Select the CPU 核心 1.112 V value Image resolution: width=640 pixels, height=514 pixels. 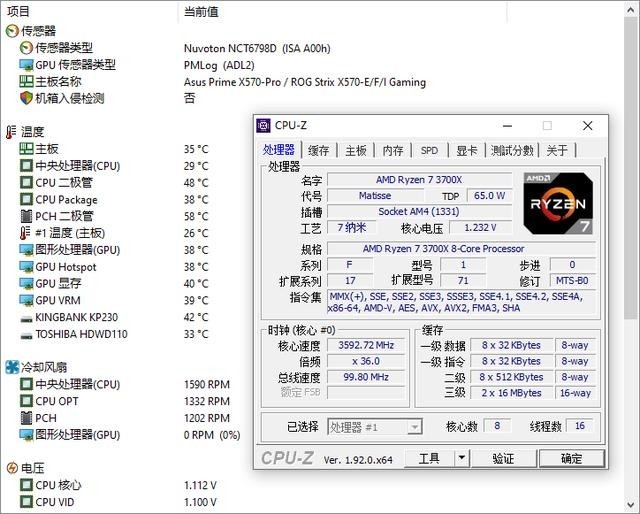[x=200, y=485]
